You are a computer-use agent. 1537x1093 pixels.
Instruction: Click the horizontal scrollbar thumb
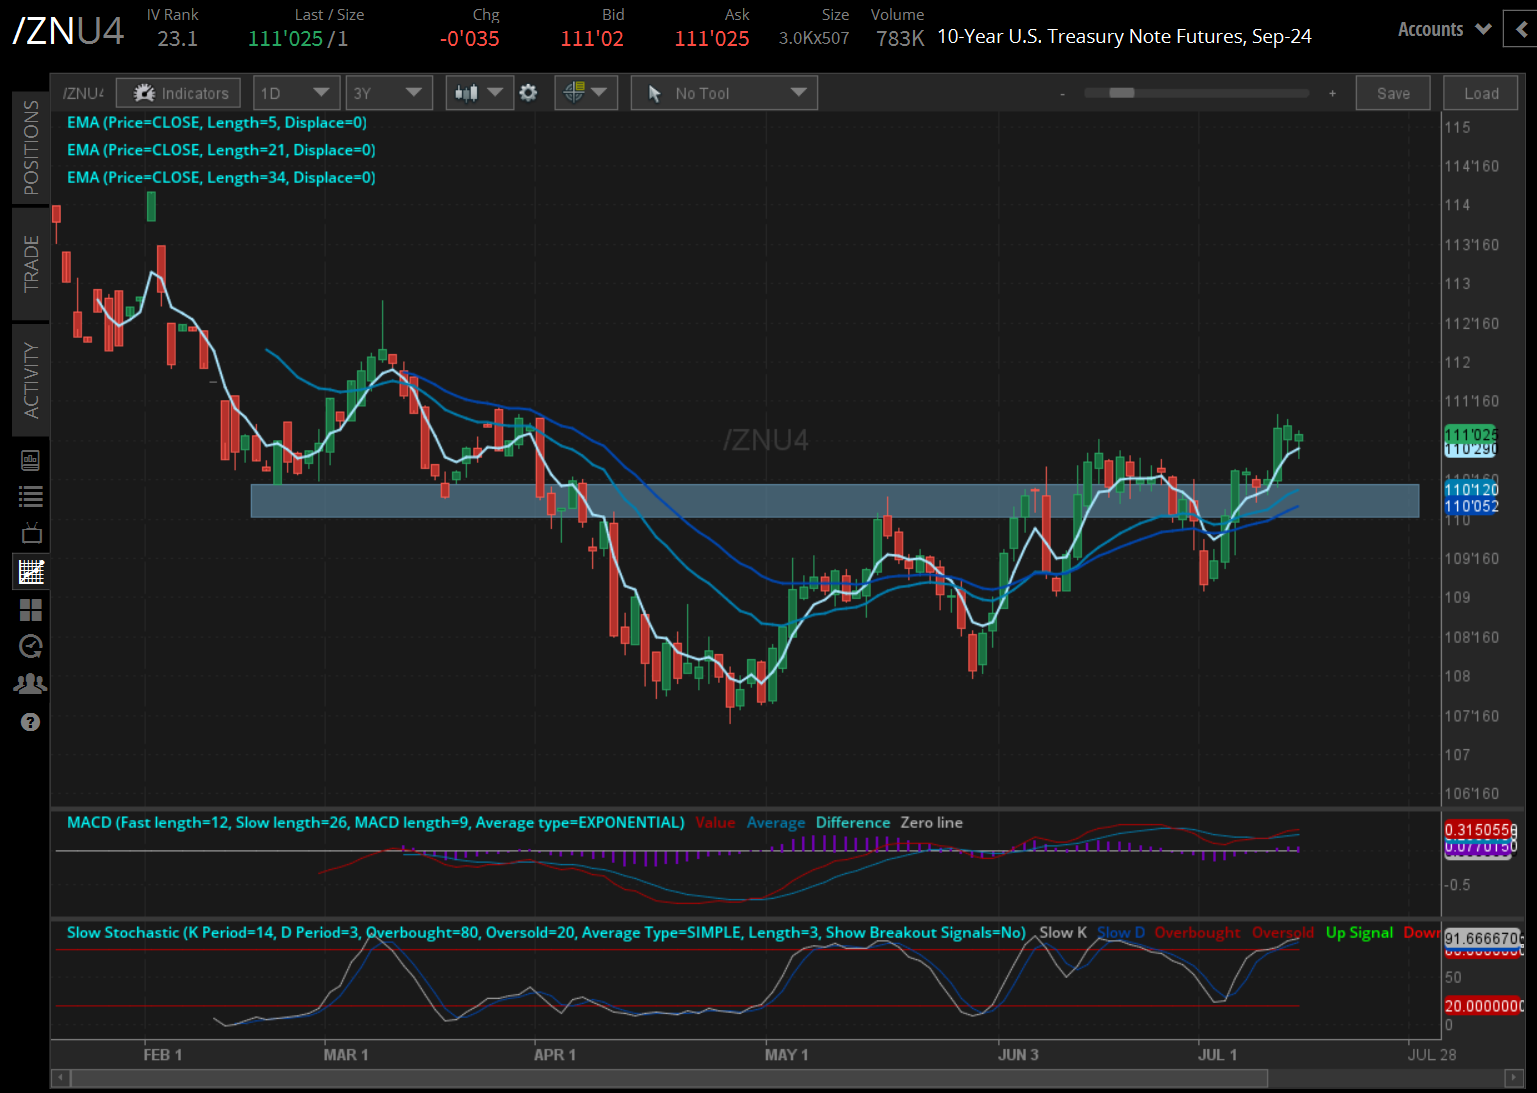[669, 1078]
